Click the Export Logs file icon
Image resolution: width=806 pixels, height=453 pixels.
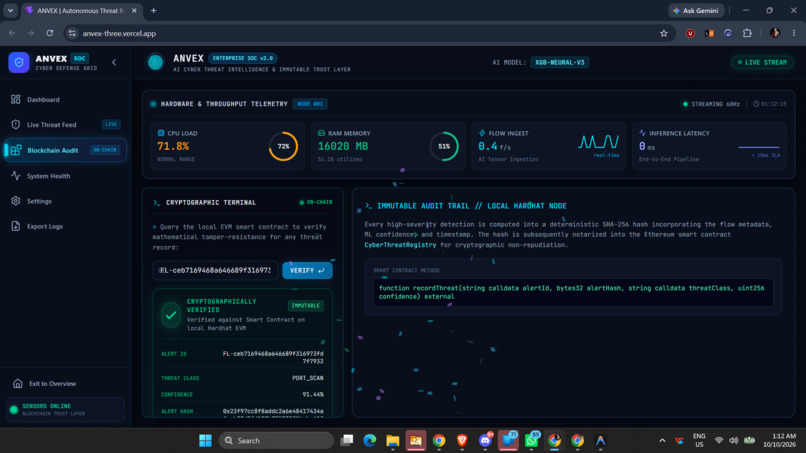16,226
